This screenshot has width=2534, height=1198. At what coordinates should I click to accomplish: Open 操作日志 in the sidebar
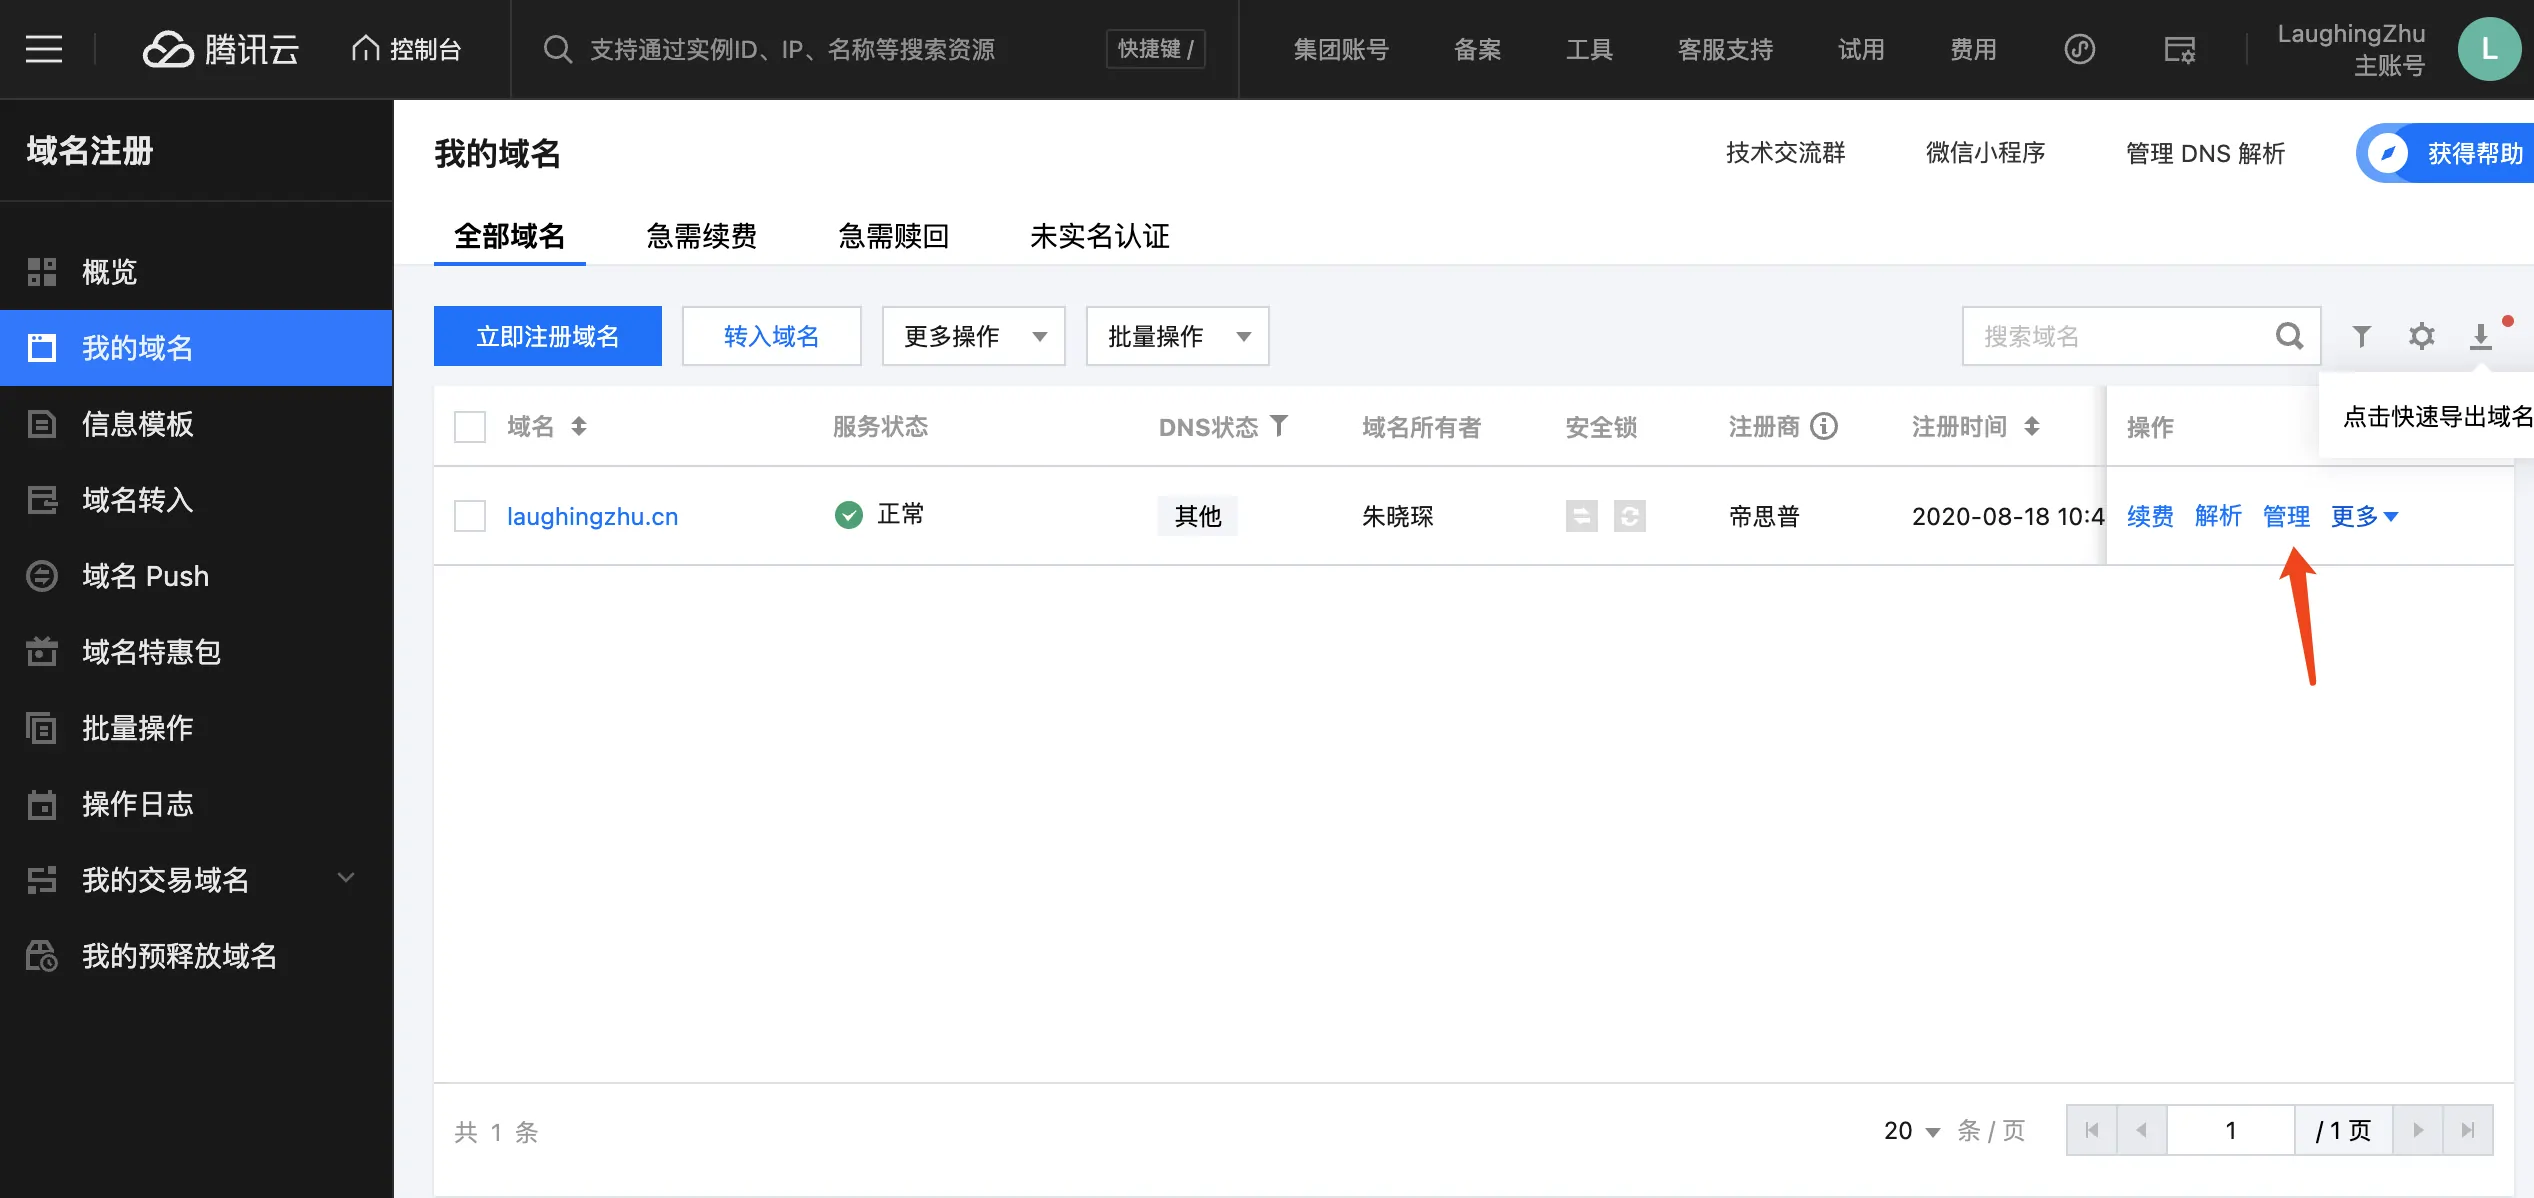click(x=137, y=804)
